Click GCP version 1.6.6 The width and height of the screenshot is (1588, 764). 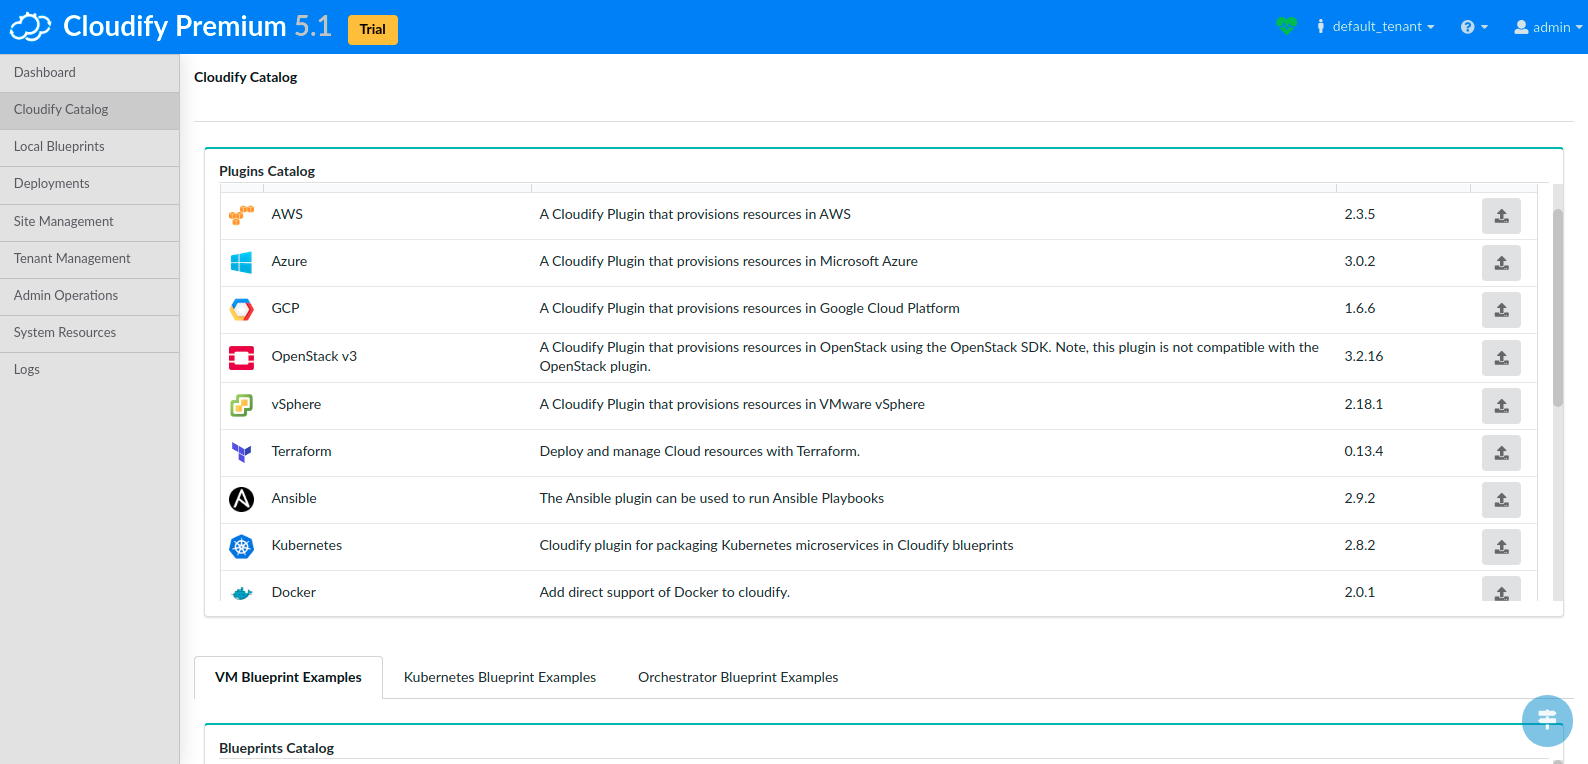1359,309
